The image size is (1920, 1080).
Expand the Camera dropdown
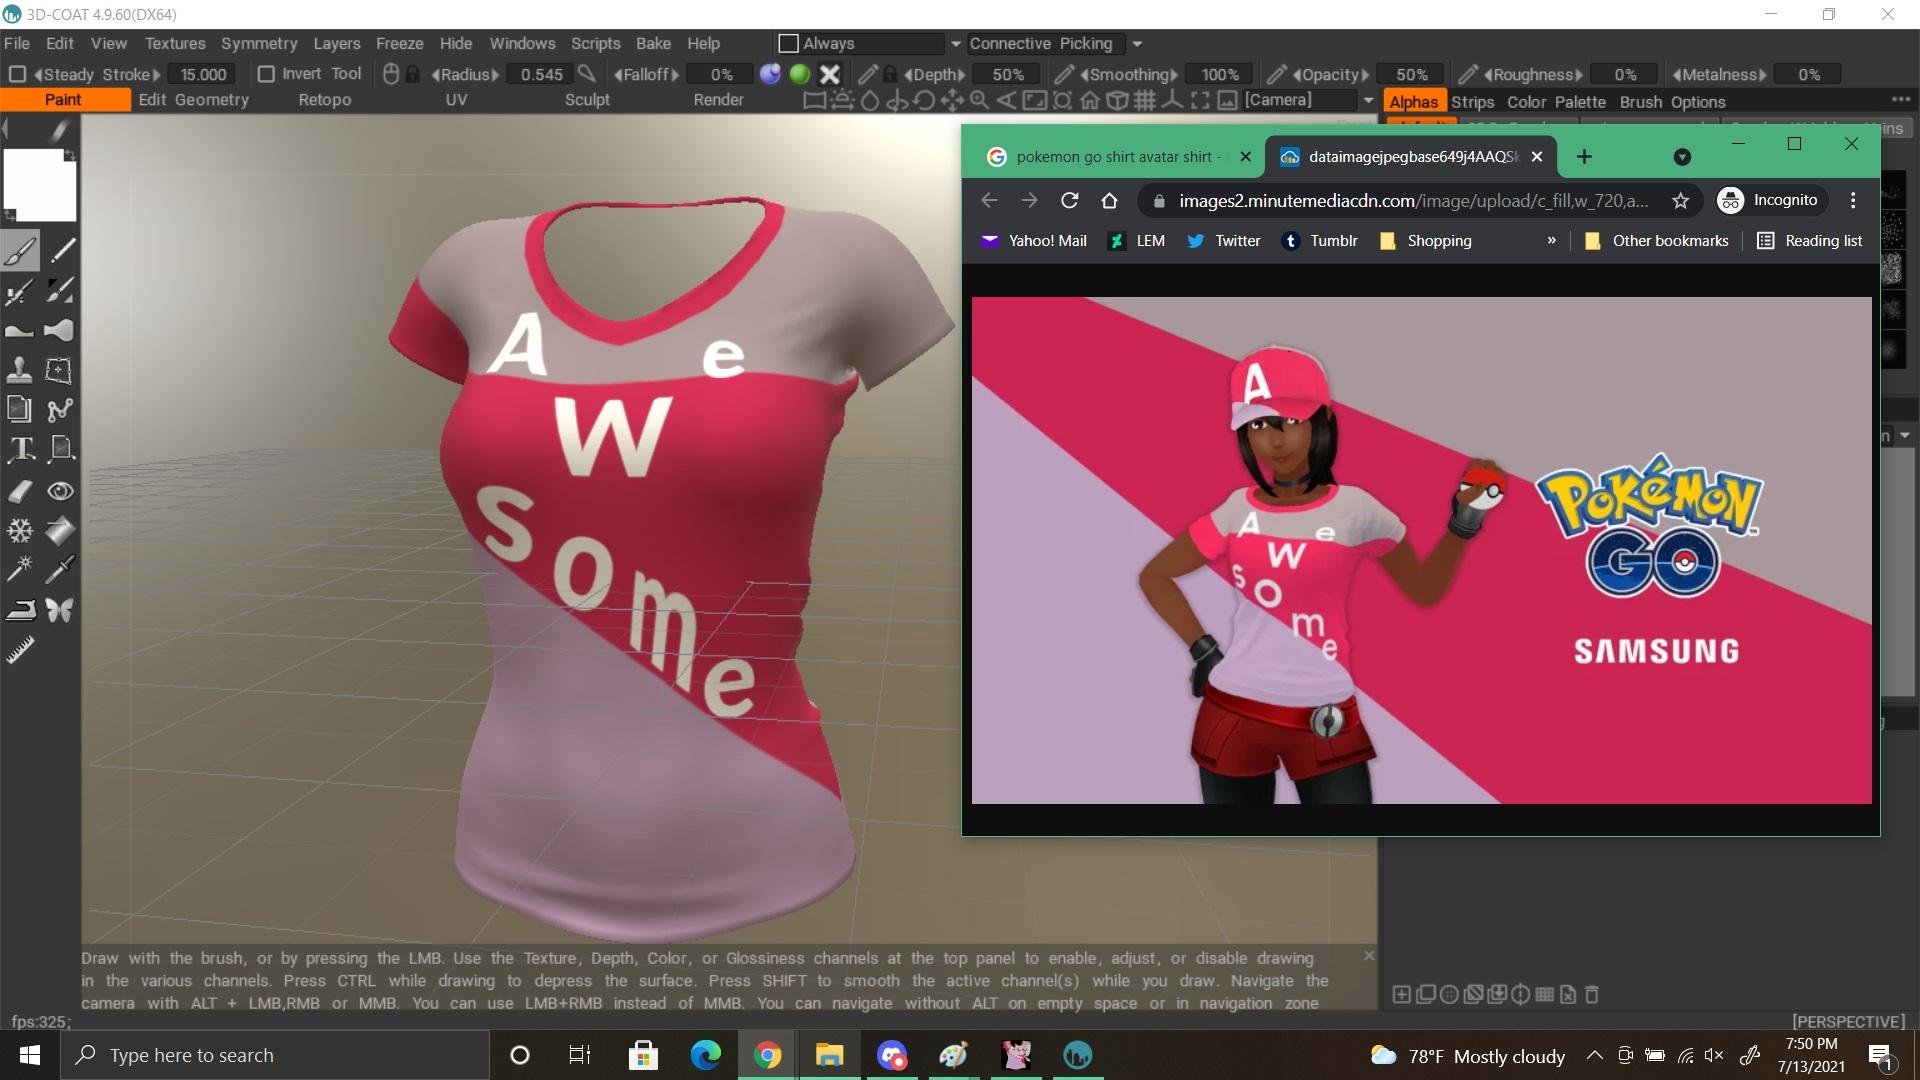tap(1368, 100)
